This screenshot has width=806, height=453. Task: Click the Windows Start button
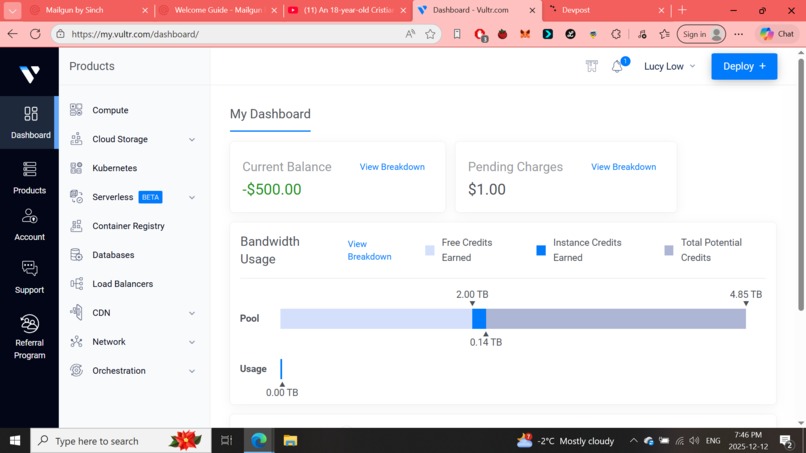[15, 441]
